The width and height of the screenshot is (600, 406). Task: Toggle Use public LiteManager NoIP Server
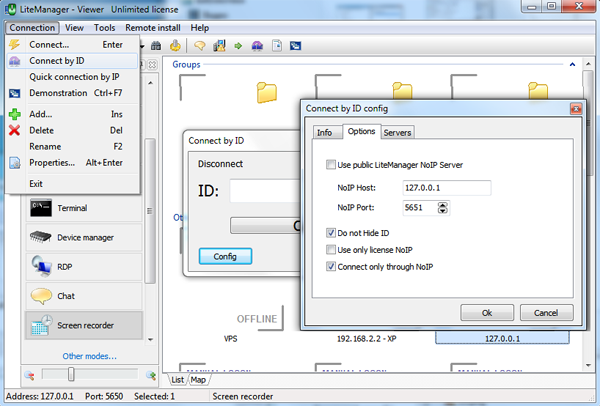point(331,165)
